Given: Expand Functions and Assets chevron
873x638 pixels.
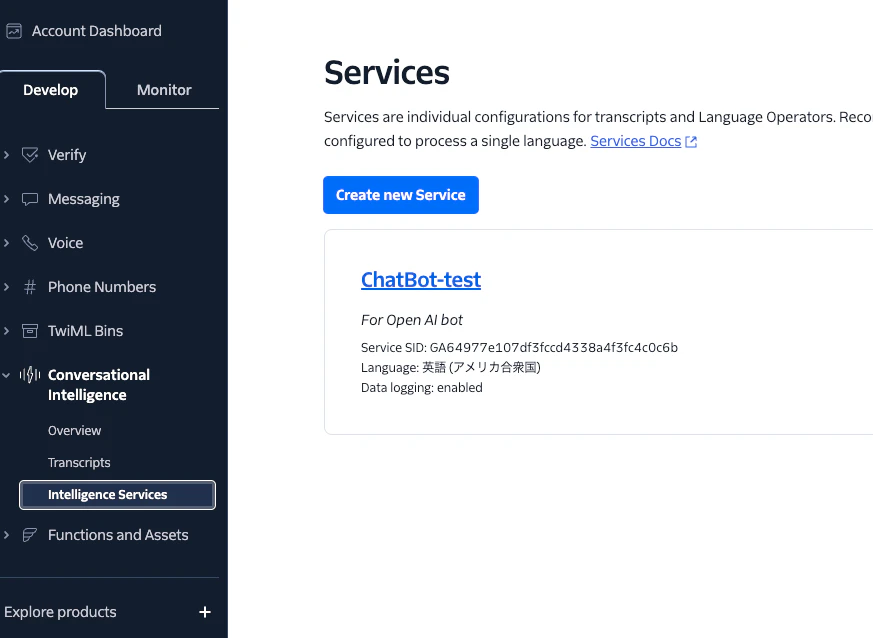Looking at the screenshot, I should 6,535.
